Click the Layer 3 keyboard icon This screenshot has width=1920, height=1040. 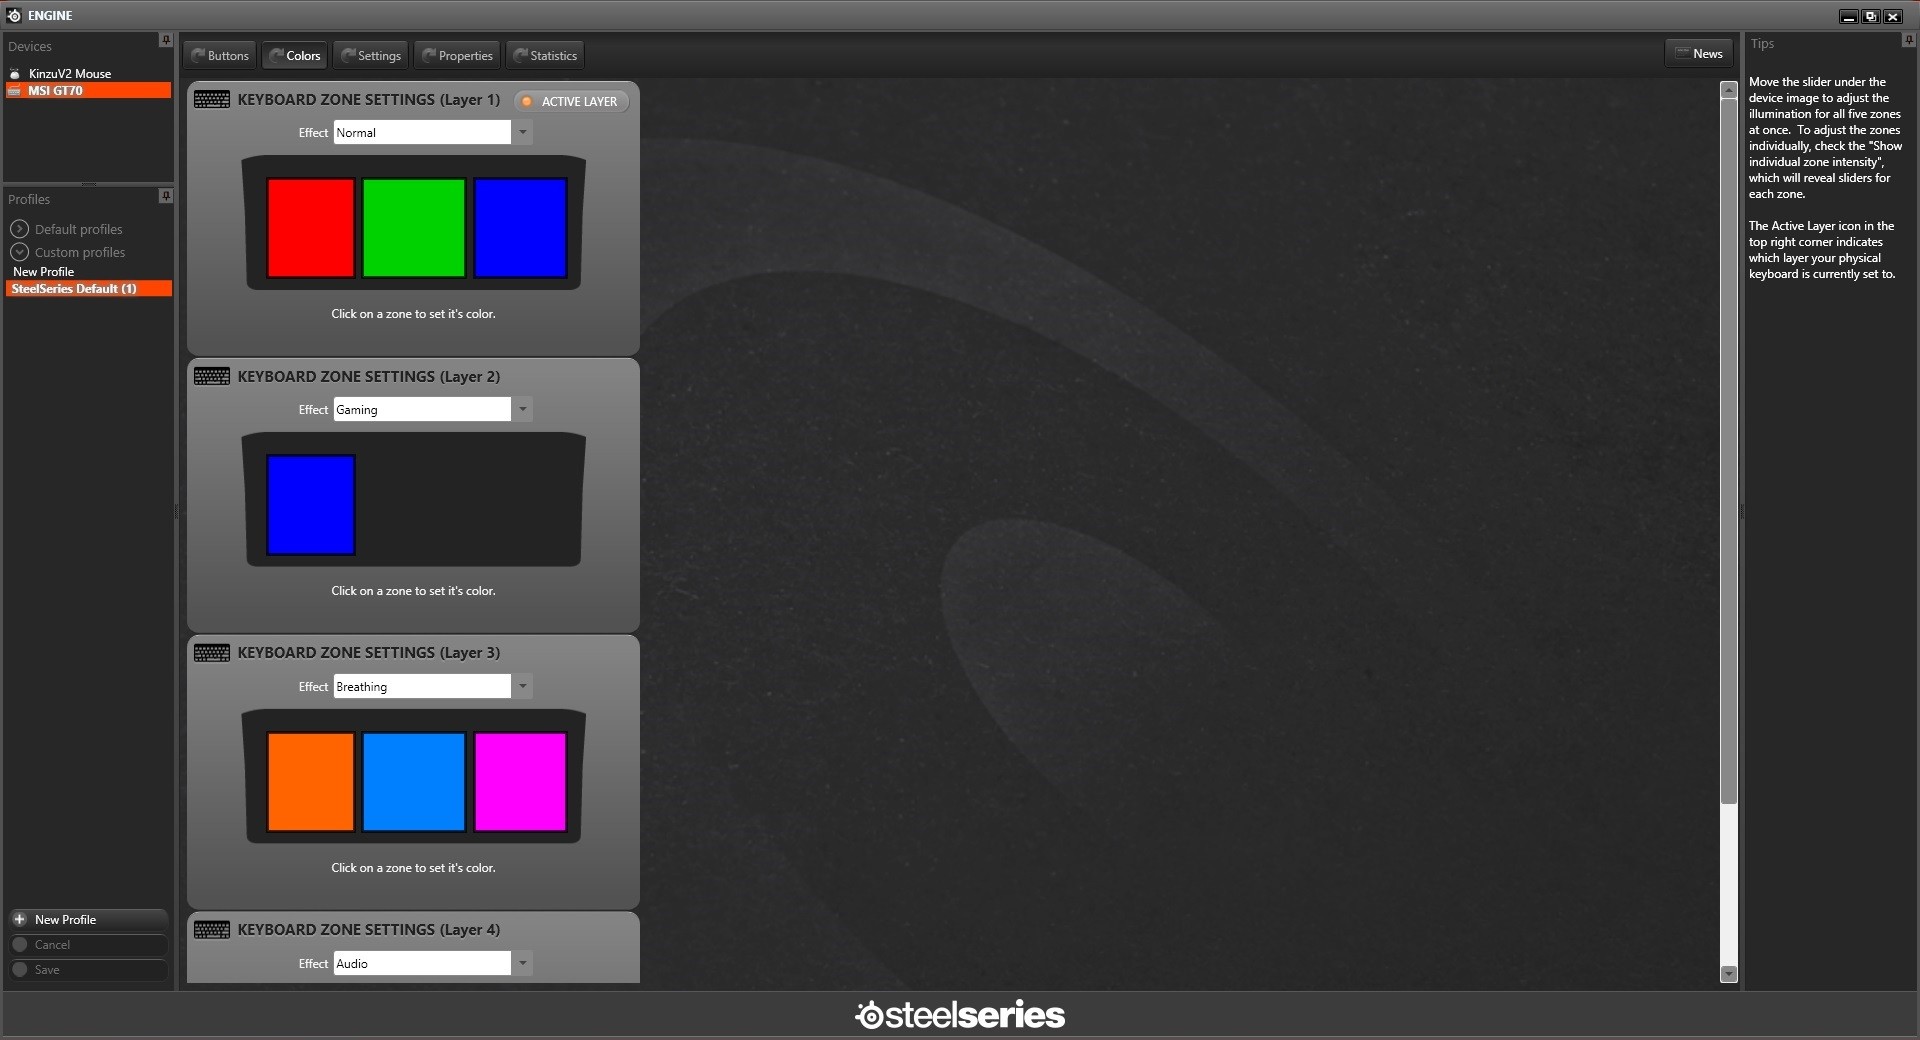(x=212, y=653)
